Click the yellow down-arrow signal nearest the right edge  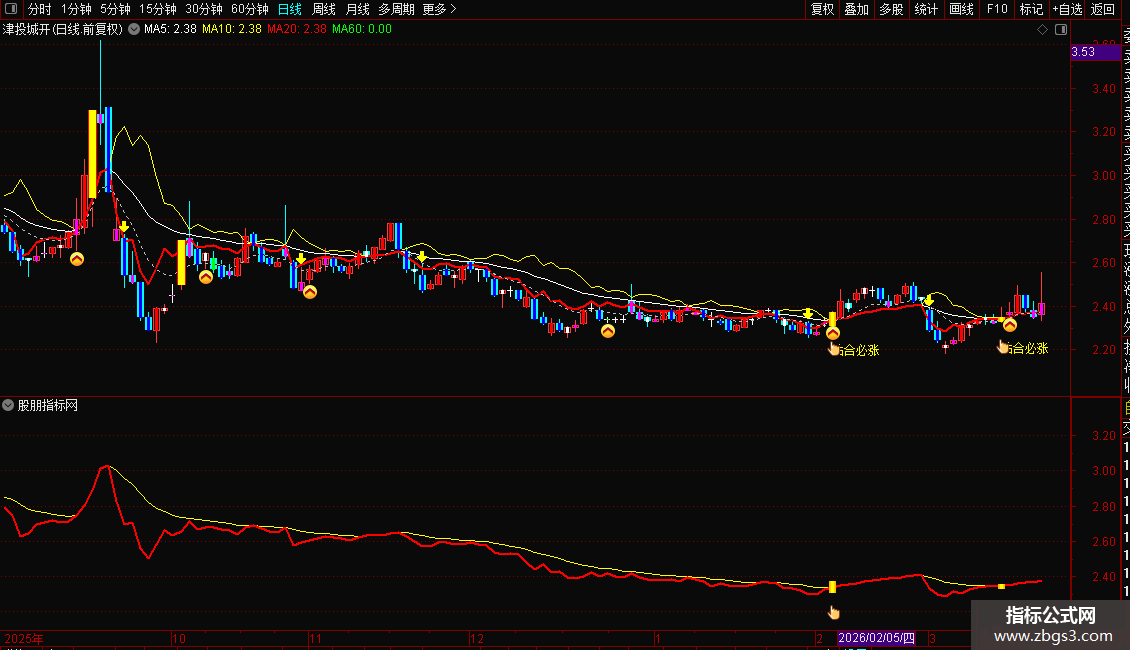pyautogui.click(x=929, y=300)
